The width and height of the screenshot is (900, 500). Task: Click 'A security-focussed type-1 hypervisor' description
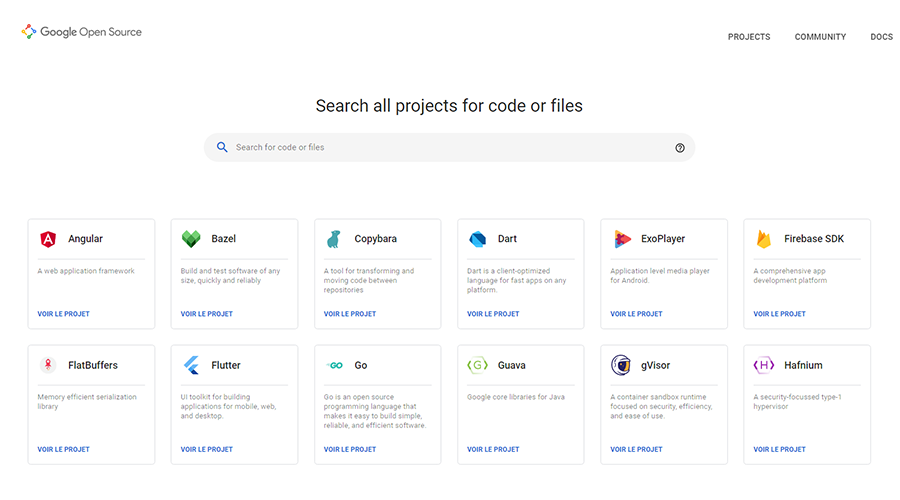click(797, 401)
